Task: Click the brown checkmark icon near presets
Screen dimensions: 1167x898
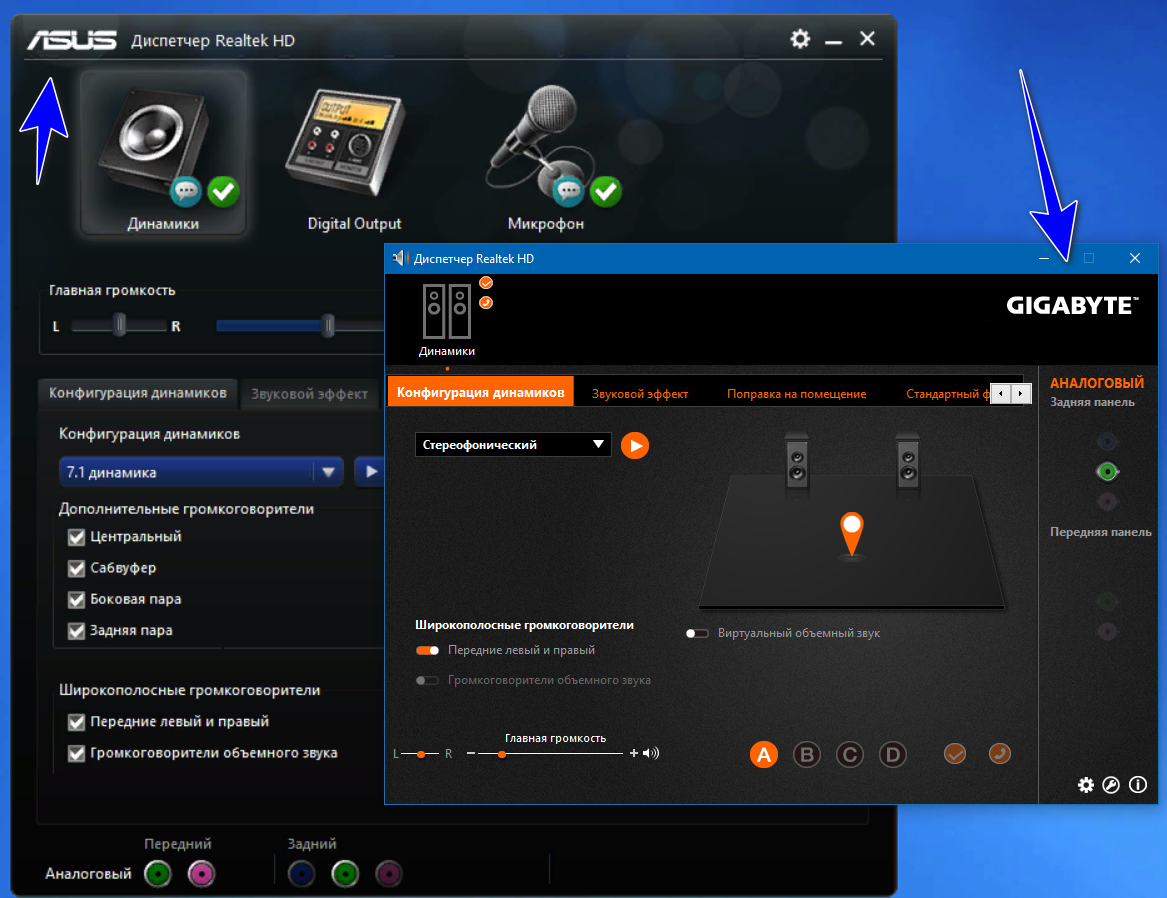Action: pyautogui.click(x=955, y=754)
